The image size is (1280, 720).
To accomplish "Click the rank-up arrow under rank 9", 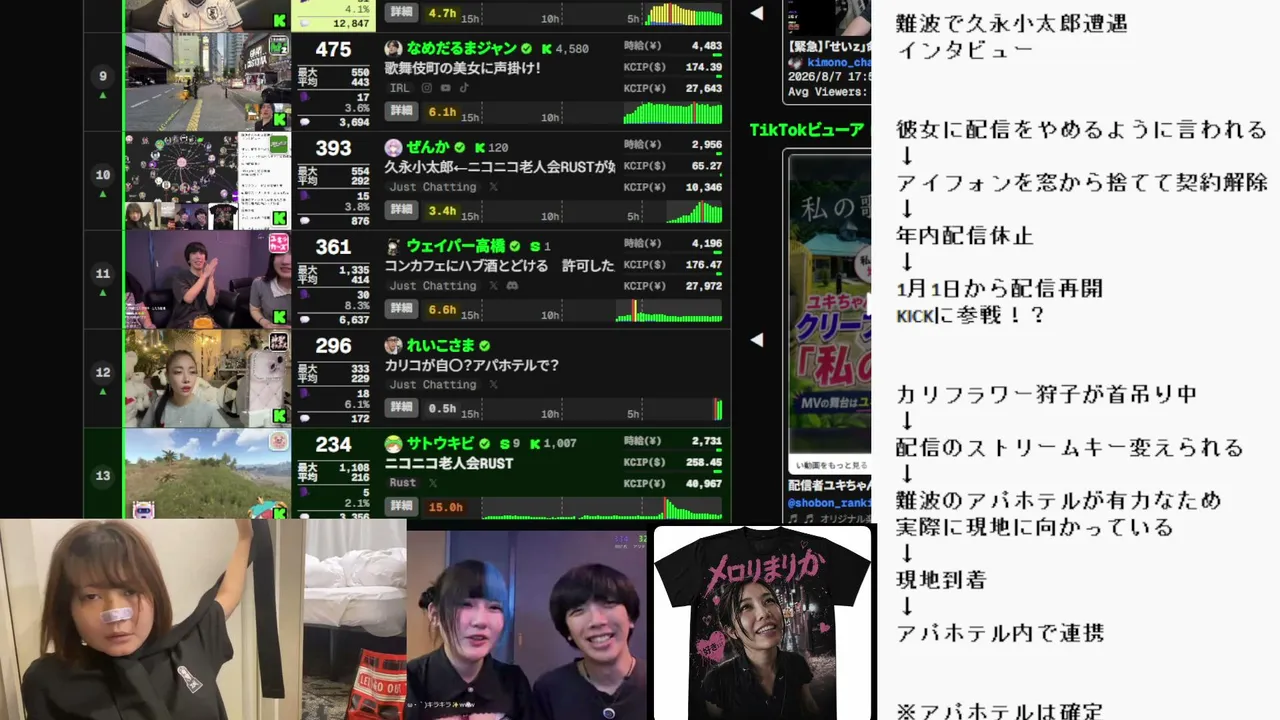I will tap(103, 95).
